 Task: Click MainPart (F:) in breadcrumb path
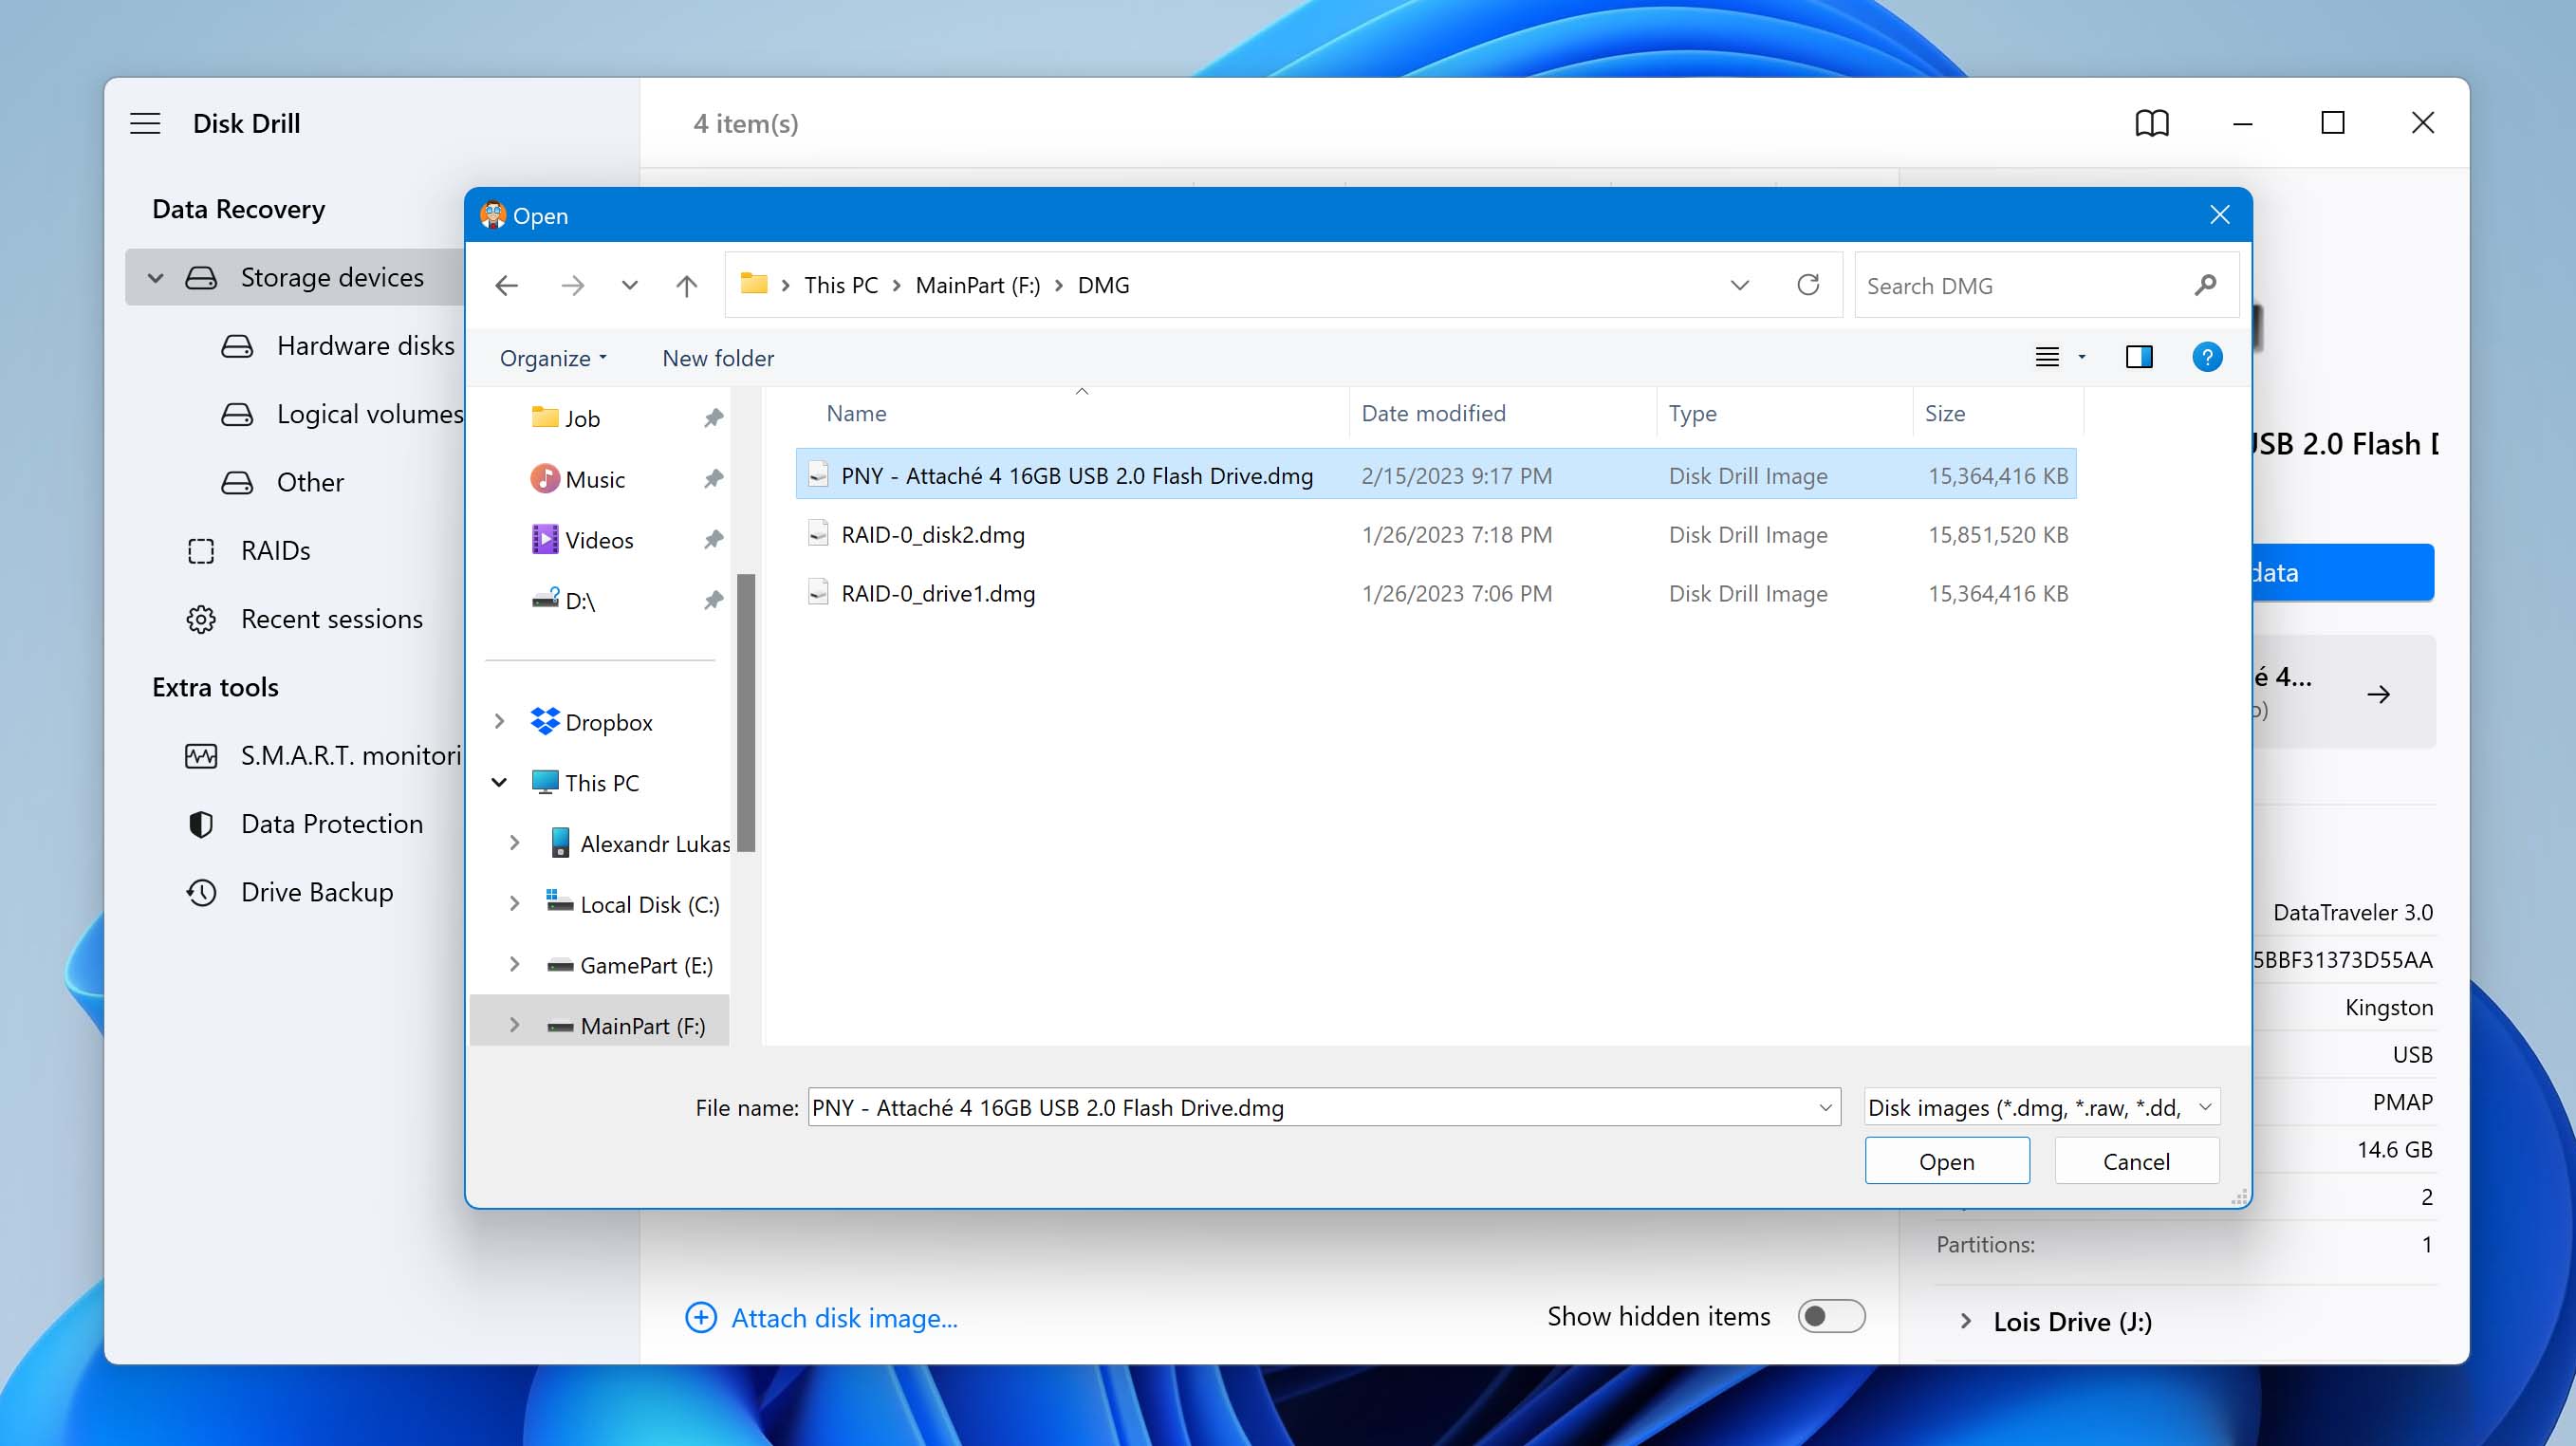978,286
